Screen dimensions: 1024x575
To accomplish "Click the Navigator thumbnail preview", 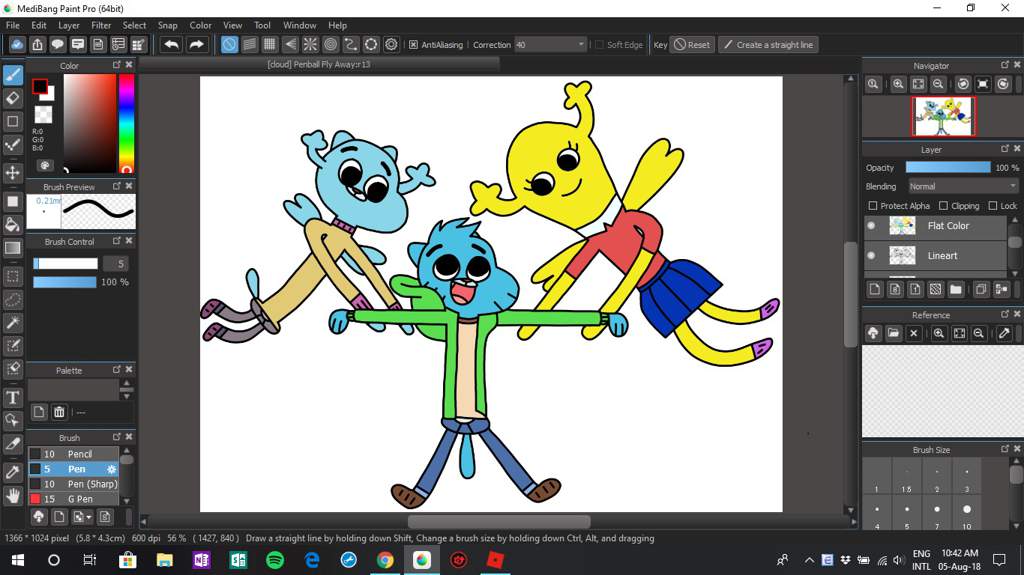I will pos(944,116).
